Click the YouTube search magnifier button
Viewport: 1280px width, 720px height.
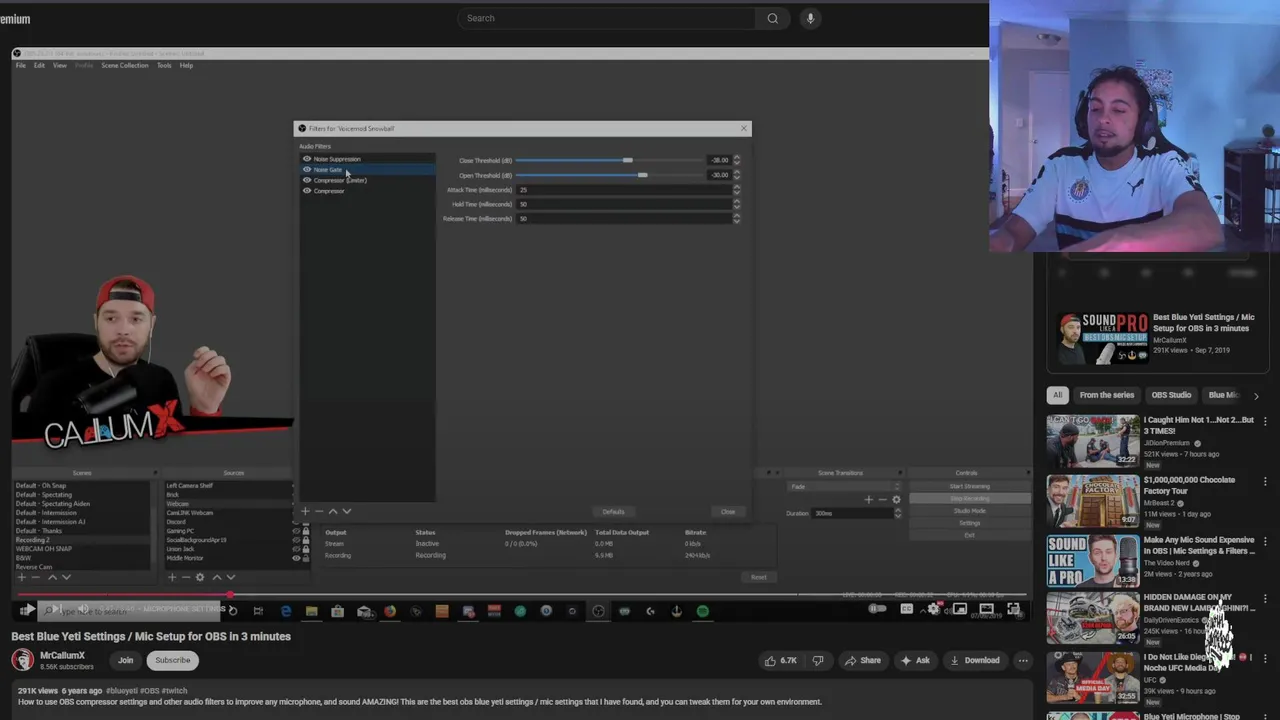click(x=772, y=18)
